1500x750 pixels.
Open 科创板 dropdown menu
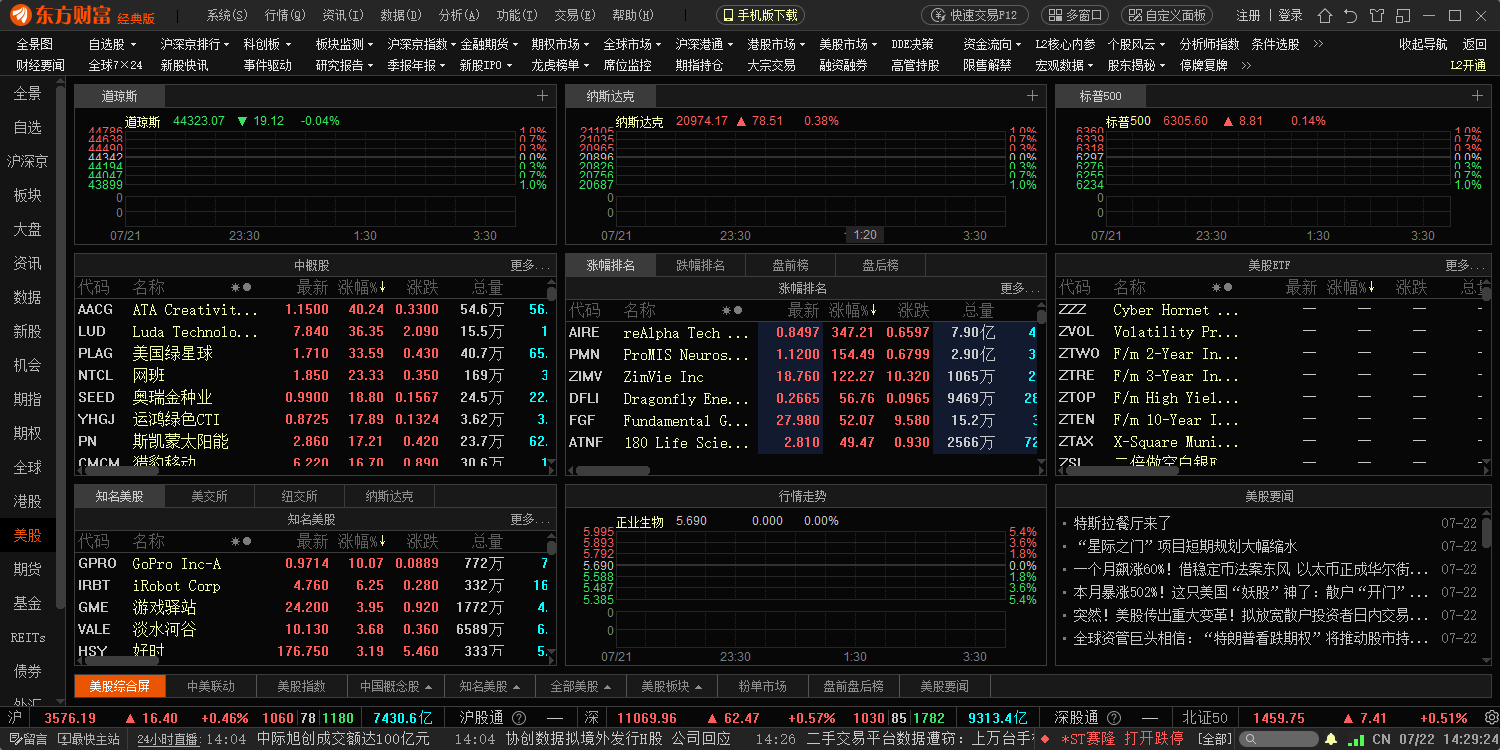pyautogui.click(x=267, y=44)
